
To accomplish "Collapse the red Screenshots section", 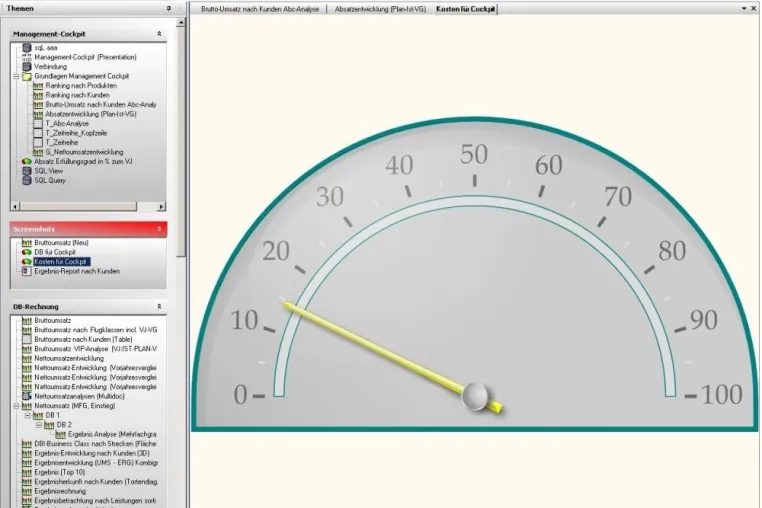I will pos(159,229).
